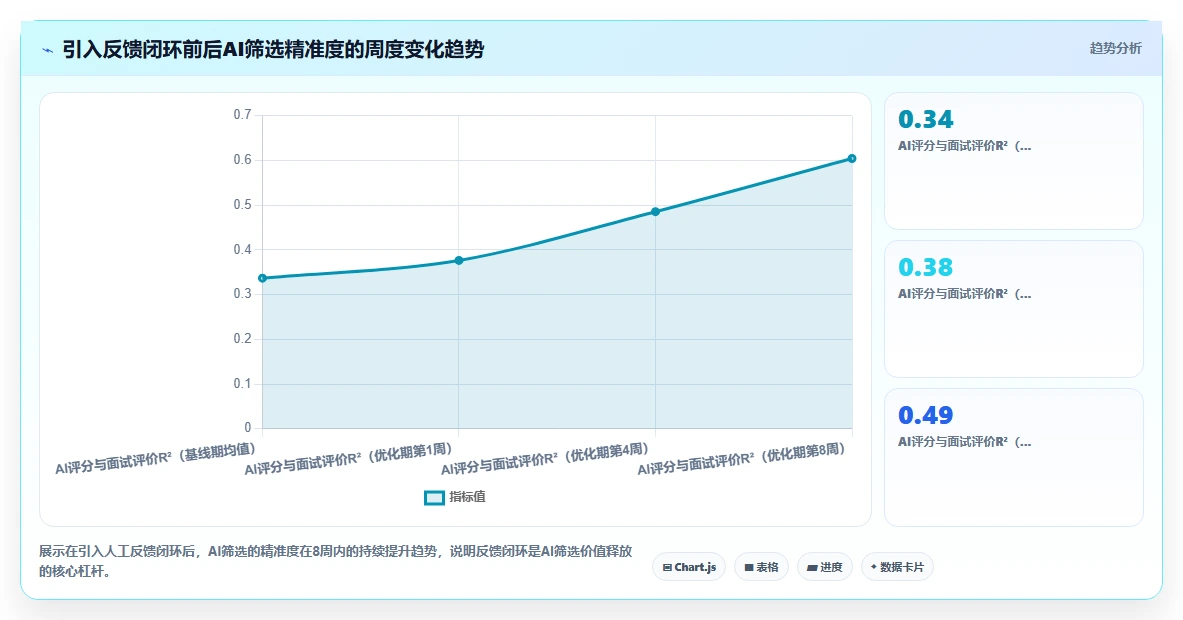Viewport: 1183px width, 620px height.
Task: Click the icon inside the Chart.js chip
Action: tap(667, 567)
